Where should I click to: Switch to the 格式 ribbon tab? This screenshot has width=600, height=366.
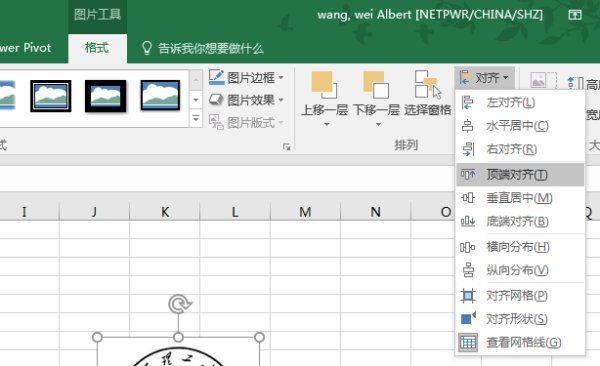click(97, 48)
